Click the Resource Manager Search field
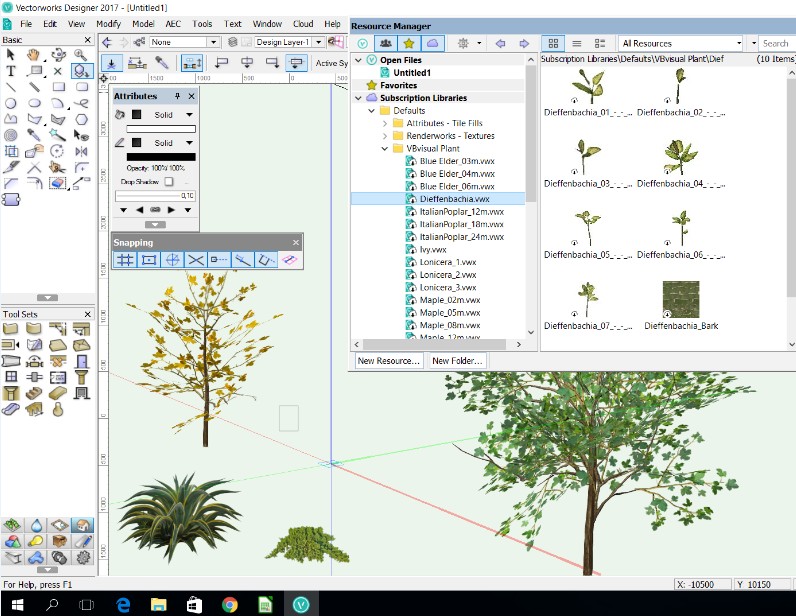The width and height of the screenshot is (796, 616). pyautogui.click(x=776, y=43)
